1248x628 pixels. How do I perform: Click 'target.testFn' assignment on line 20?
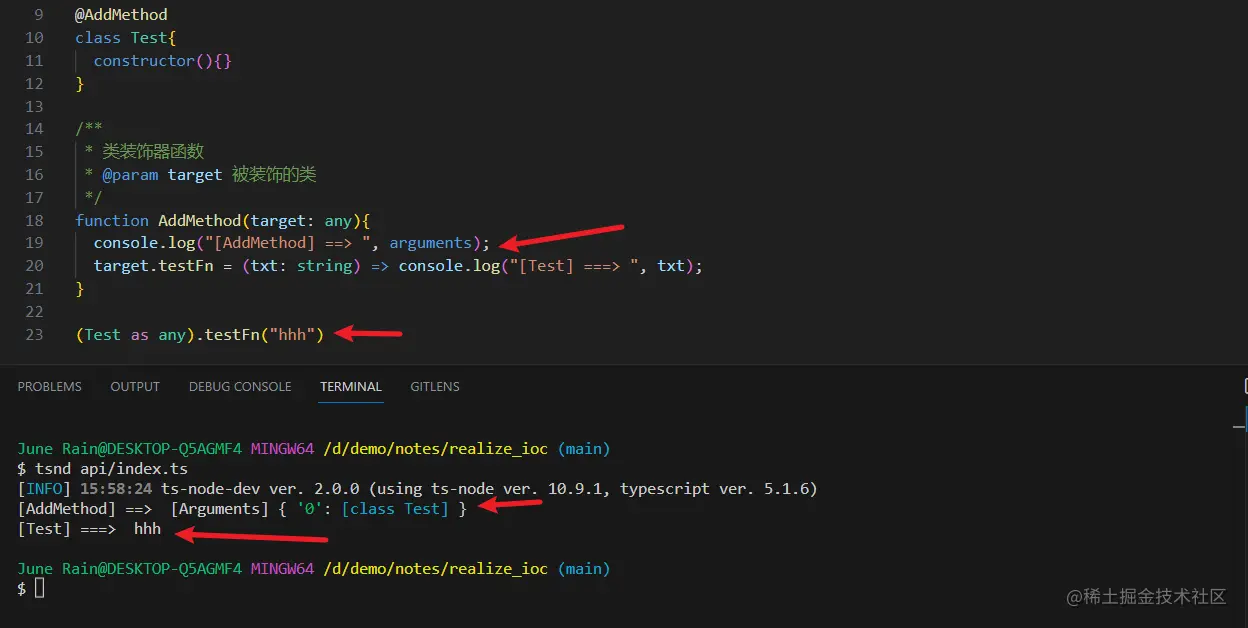tap(154, 266)
